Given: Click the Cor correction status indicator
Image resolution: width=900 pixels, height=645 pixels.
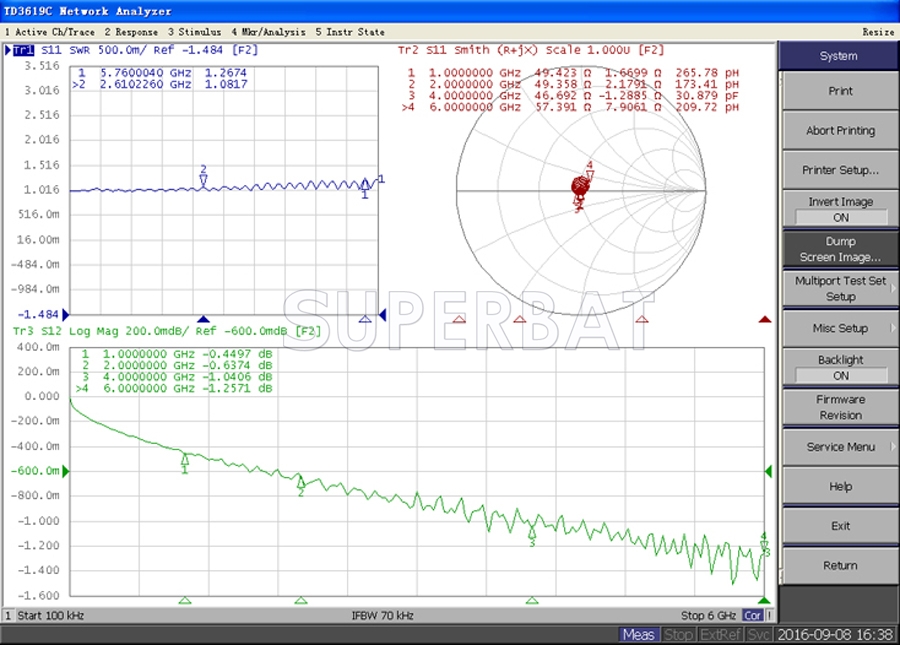Looking at the screenshot, I should tap(752, 616).
